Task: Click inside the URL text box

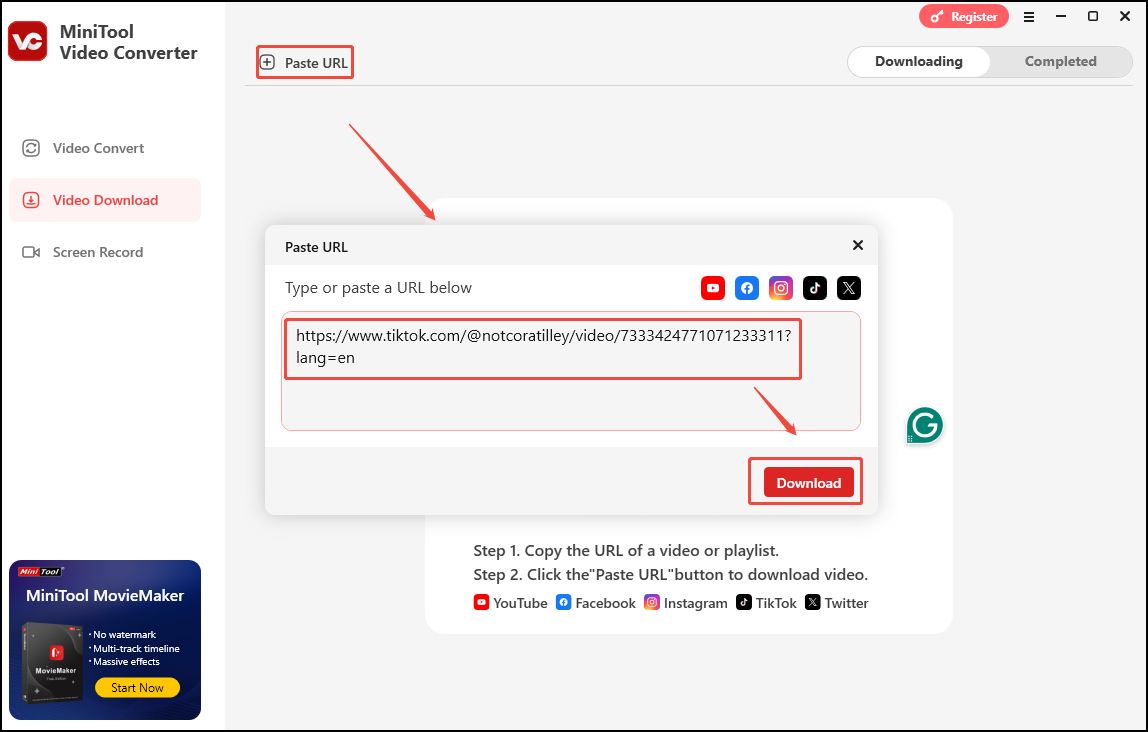Action: (571, 371)
